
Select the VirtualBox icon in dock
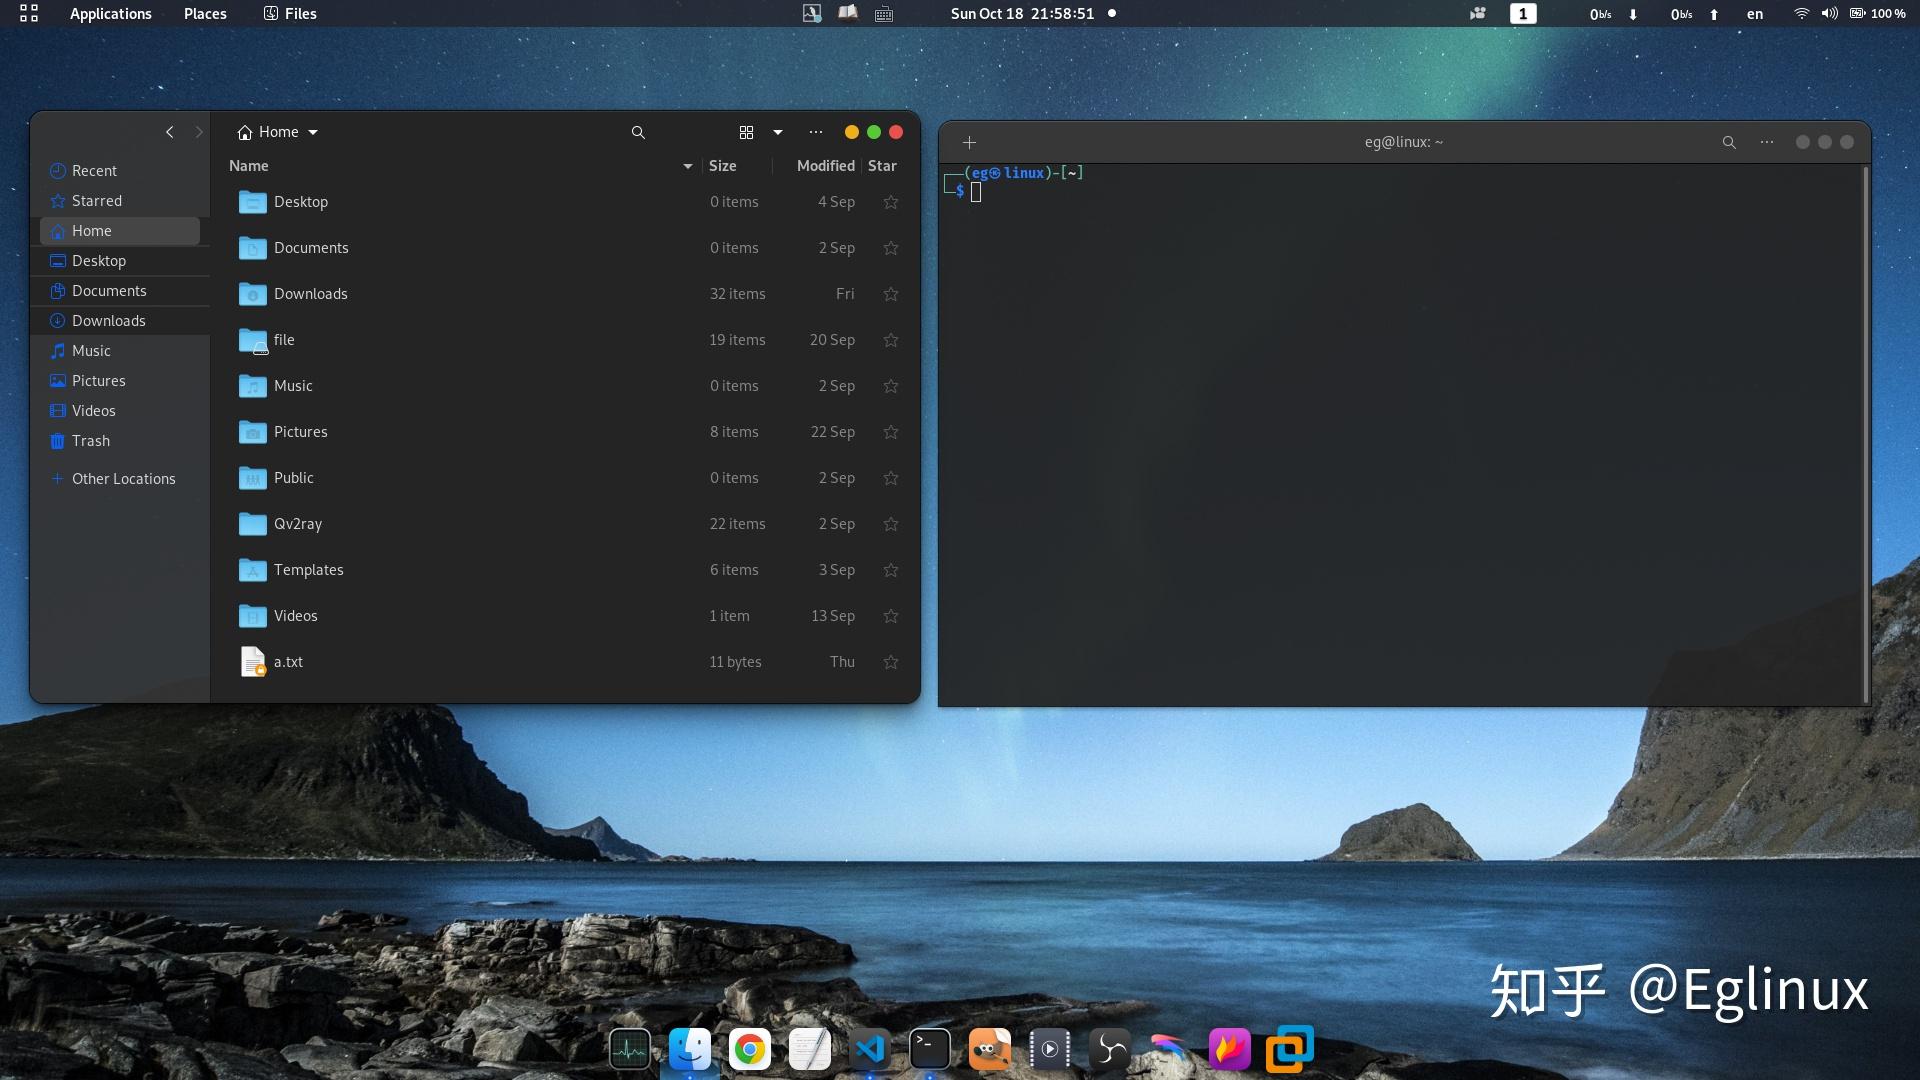[x=1288, y=1048]
